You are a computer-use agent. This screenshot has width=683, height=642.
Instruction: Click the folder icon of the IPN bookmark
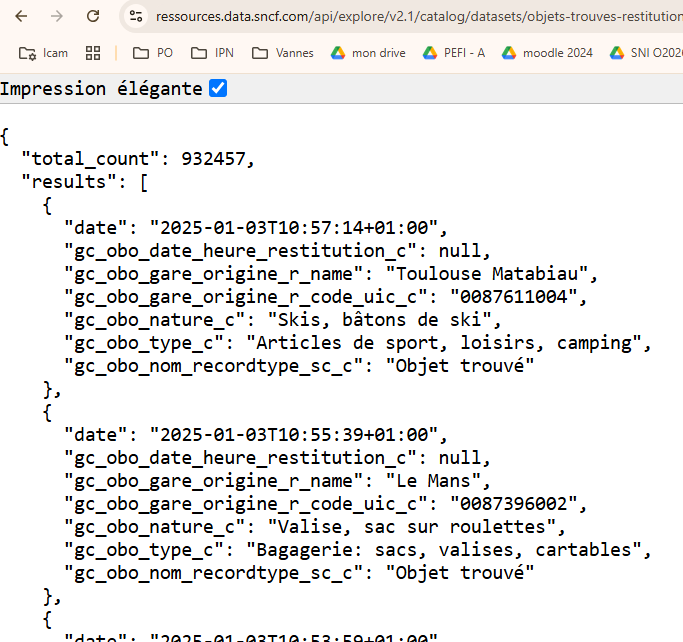(199, 53)
